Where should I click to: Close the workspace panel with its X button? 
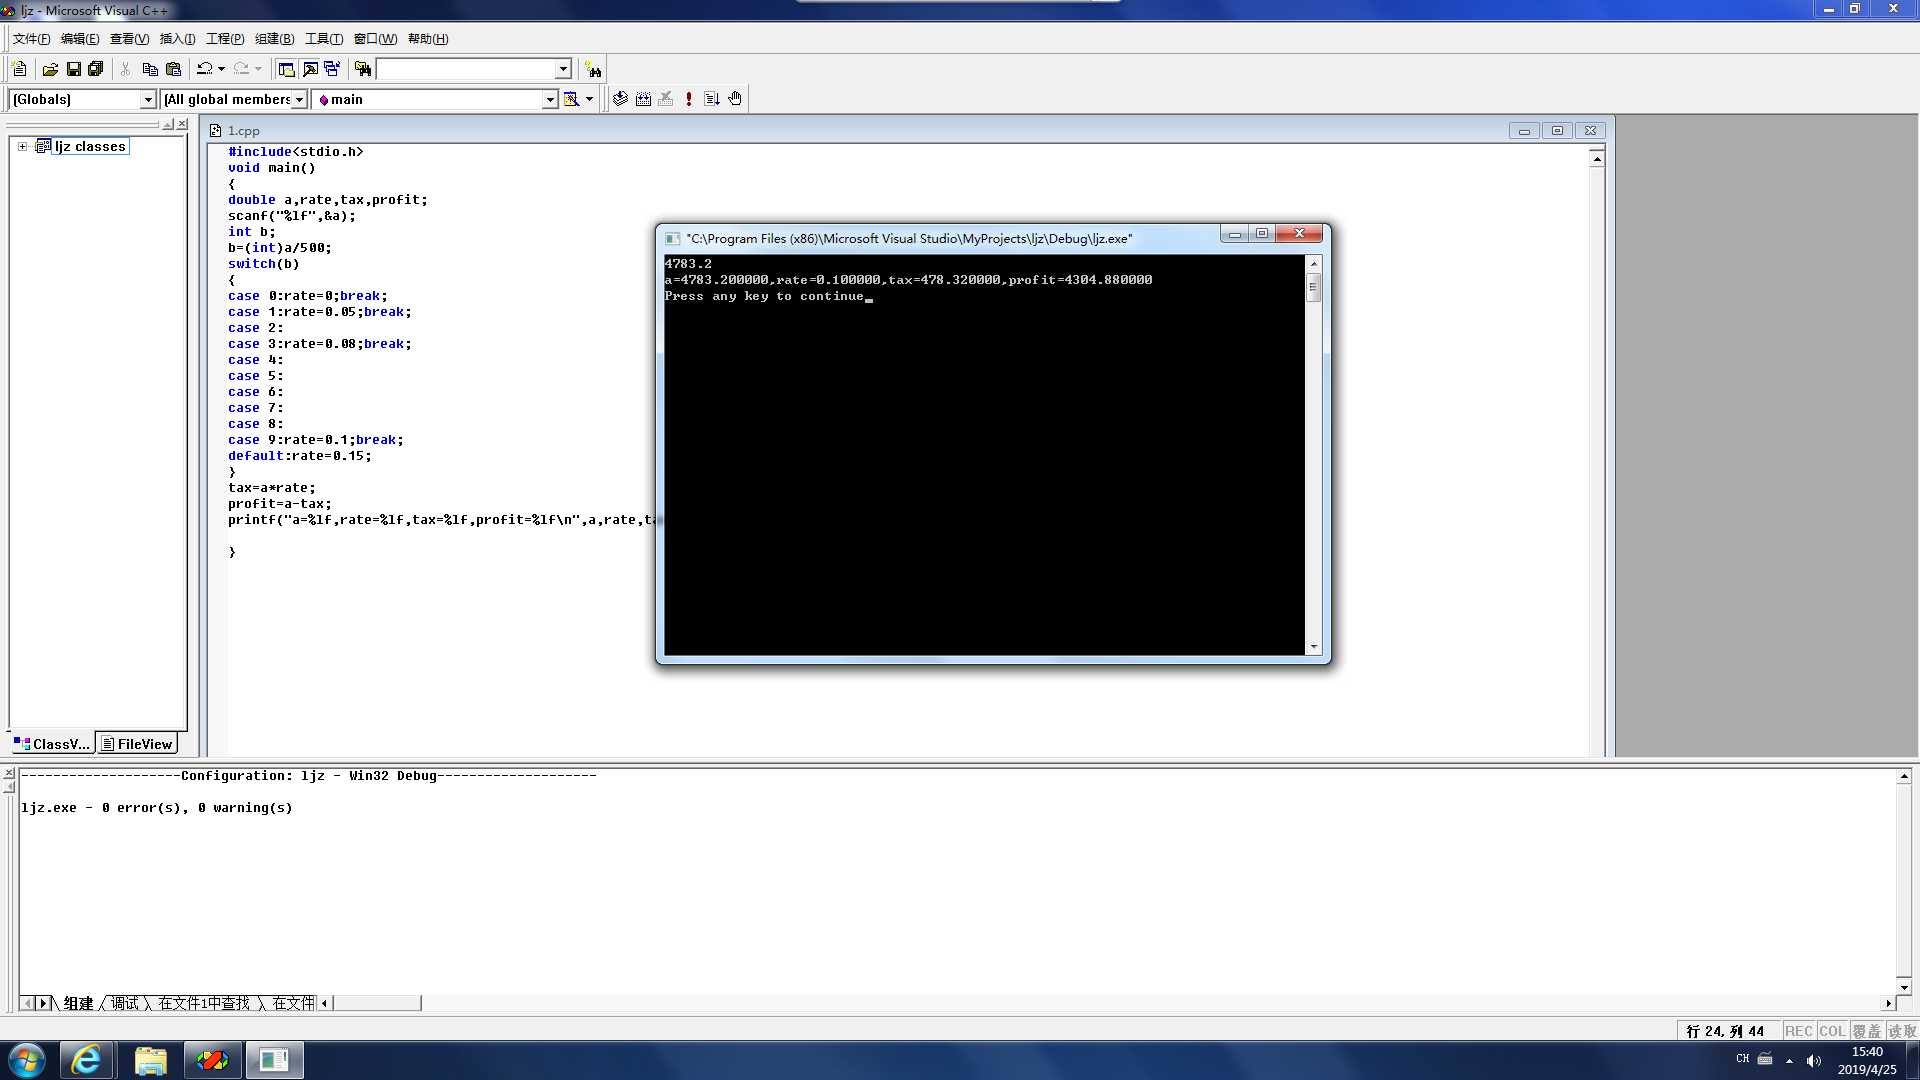tap(182, 125)
